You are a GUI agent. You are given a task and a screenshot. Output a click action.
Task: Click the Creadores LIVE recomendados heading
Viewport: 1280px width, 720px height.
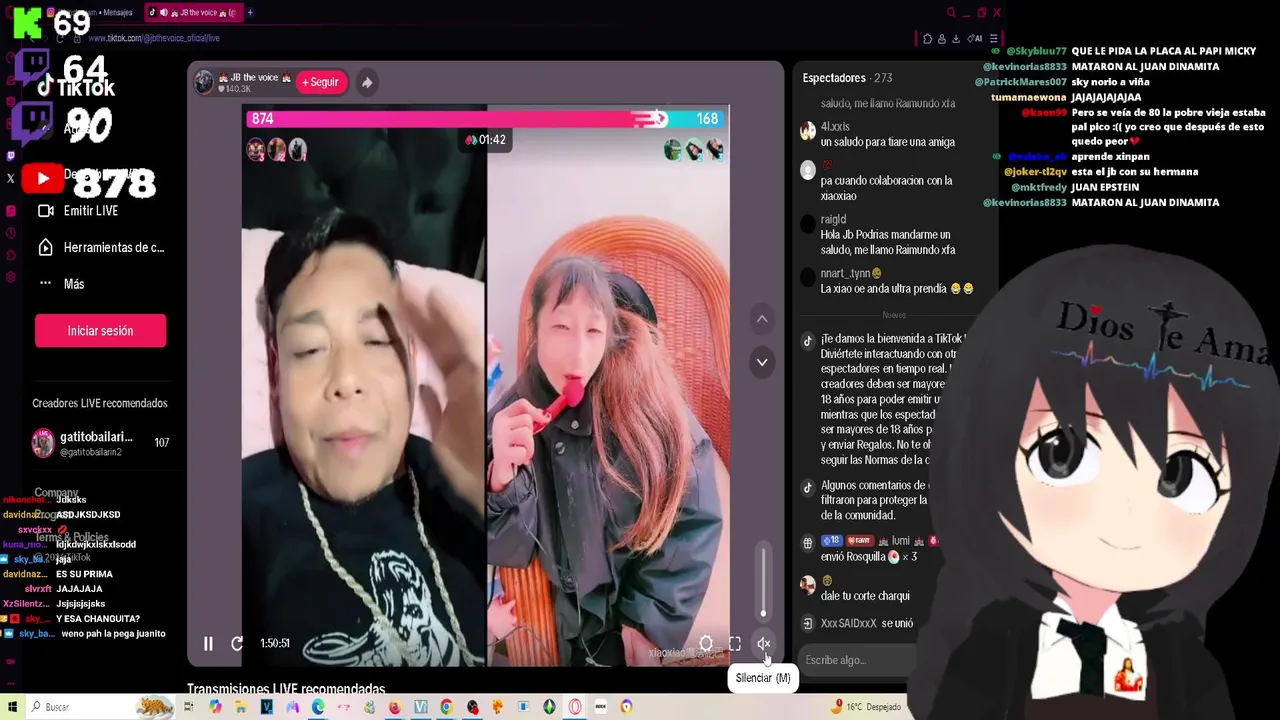click(100, 403)
